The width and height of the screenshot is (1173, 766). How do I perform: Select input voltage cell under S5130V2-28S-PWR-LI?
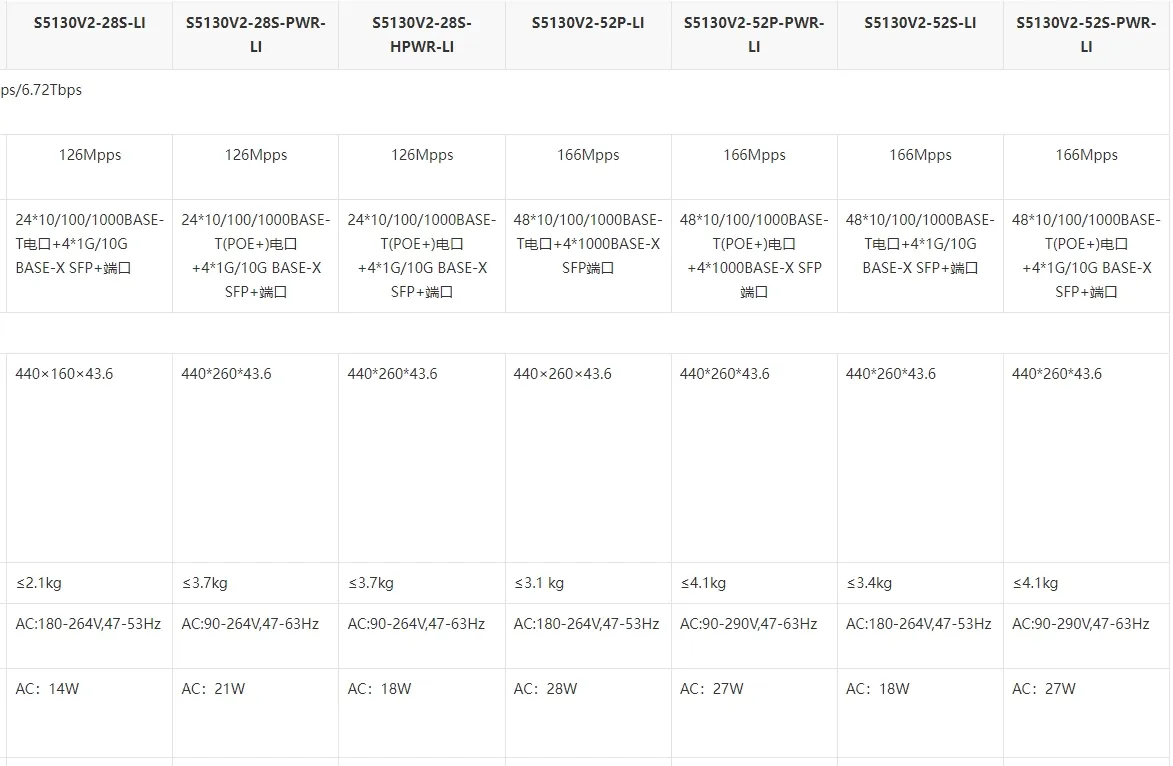point(250,624)
